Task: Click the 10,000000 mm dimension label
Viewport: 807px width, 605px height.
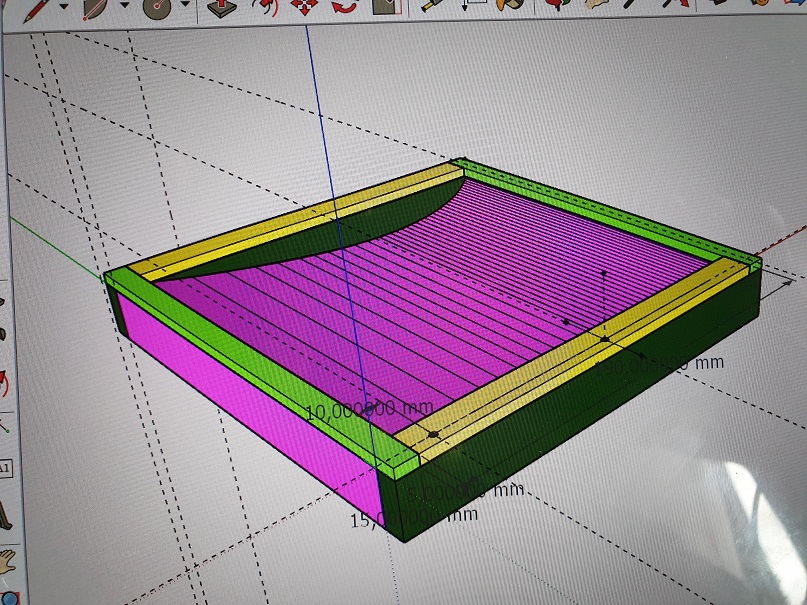Action: (354, 410)
